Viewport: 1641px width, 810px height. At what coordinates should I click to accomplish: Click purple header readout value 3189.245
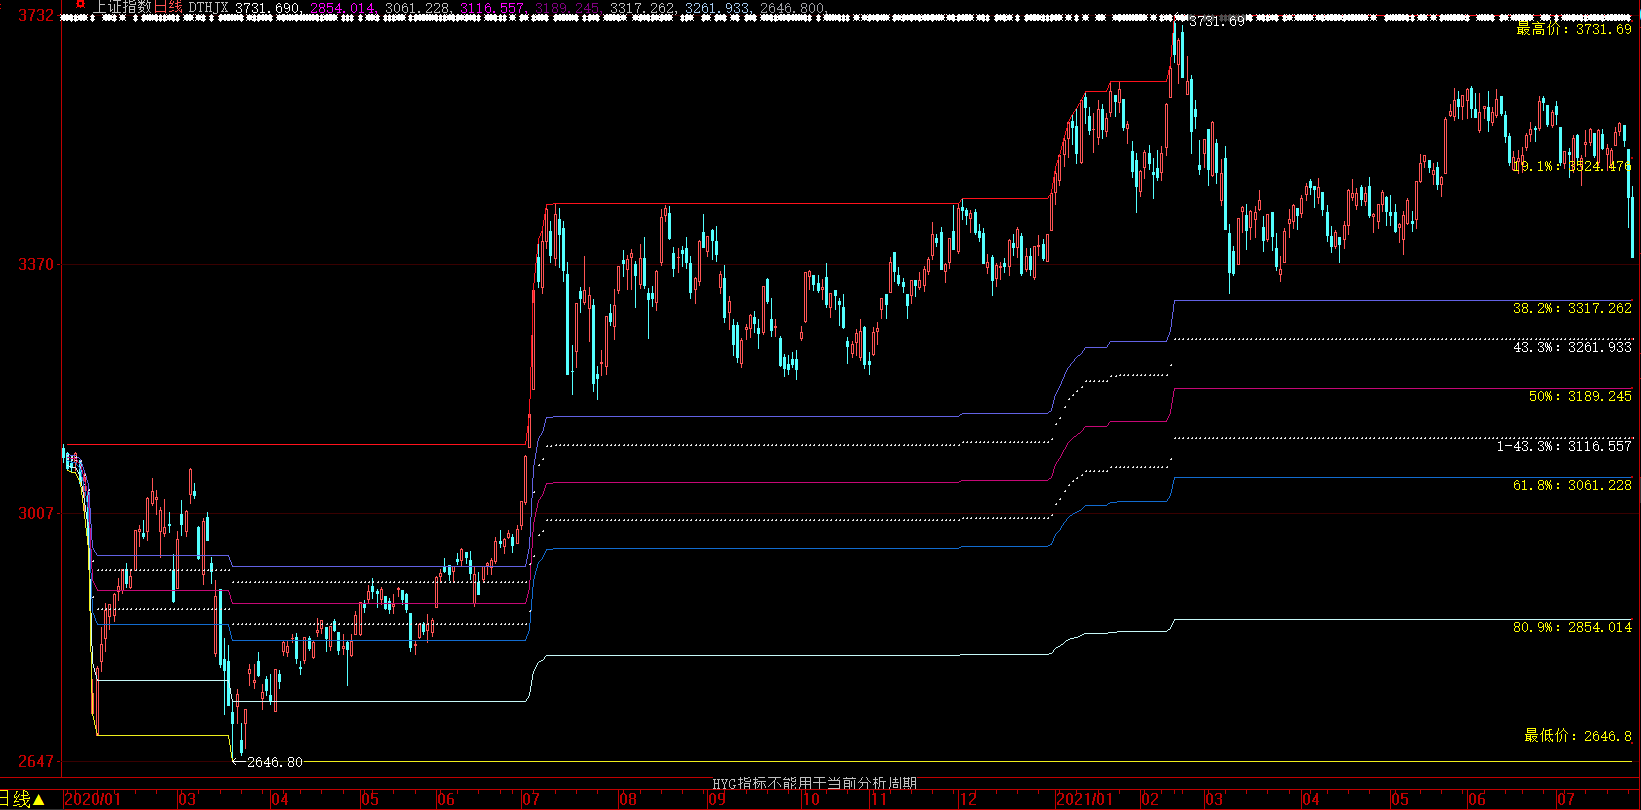(x=568, y=8)
